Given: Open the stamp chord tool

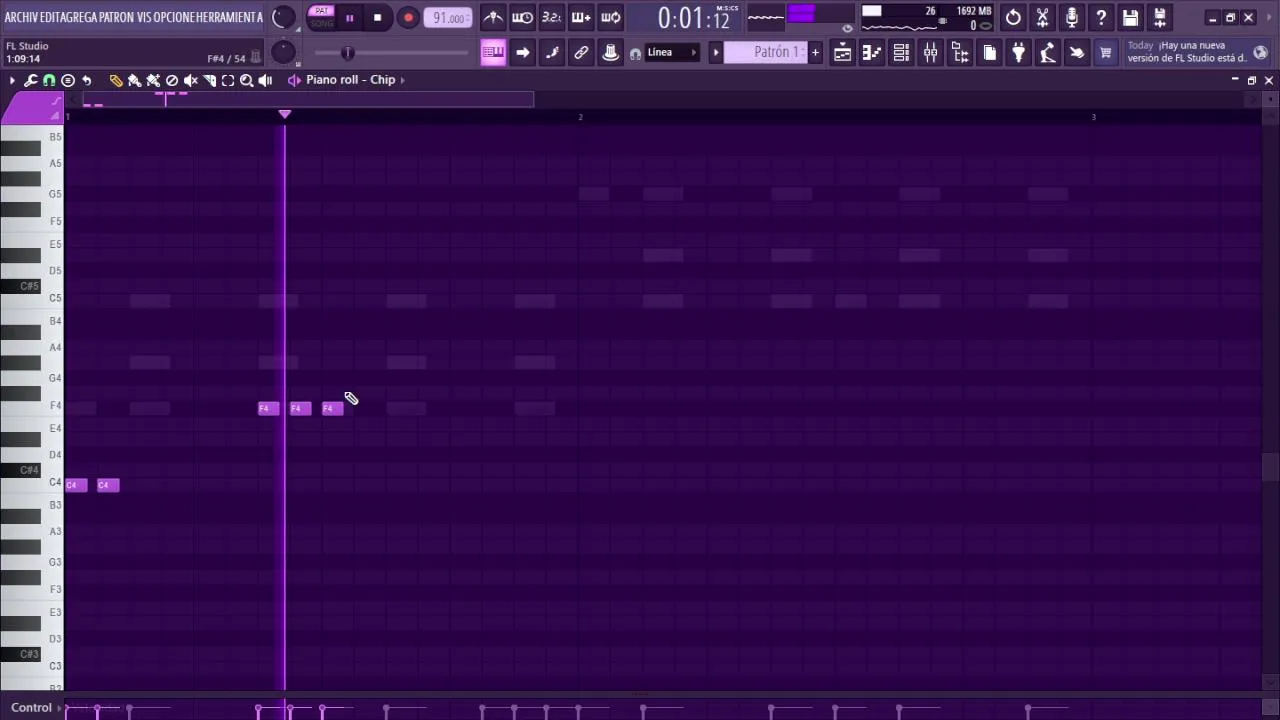Looking at the screenshot, I should pos(68,80).
